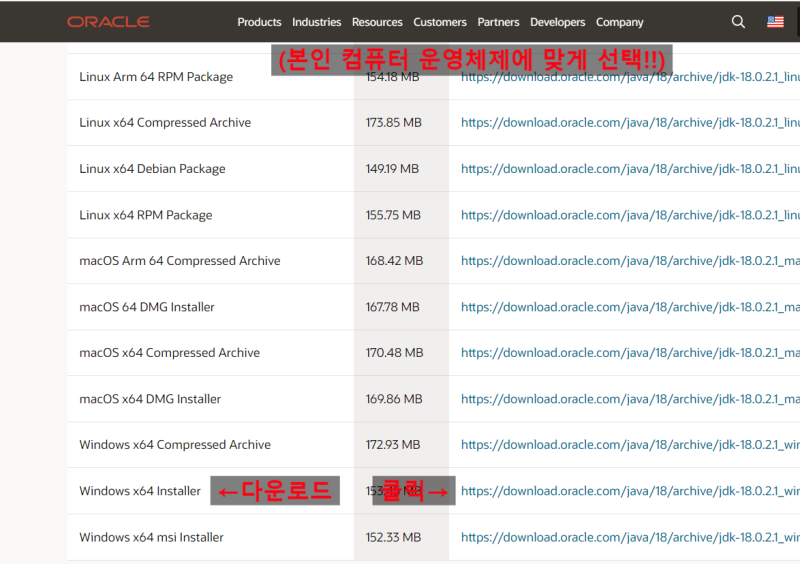Download Linux x64 RPM Package link

point(630,215)
